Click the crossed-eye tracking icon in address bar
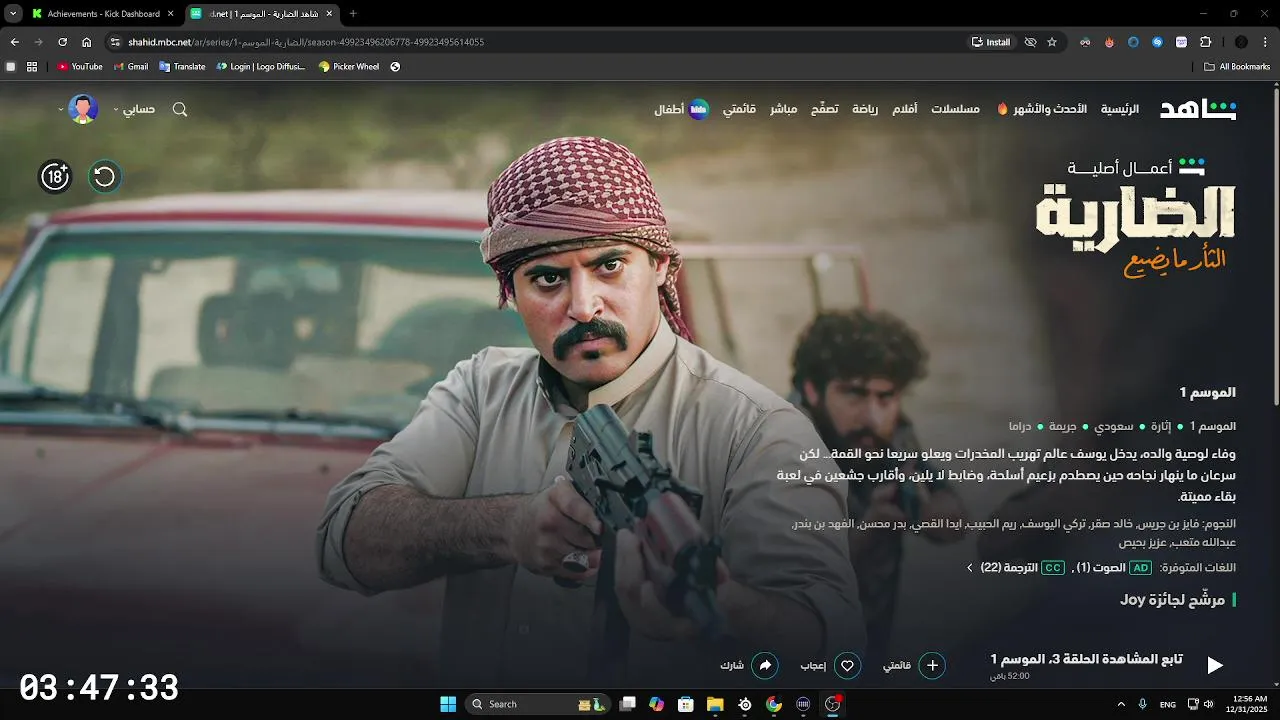The image size is (1280, 720). [1030, 42]
